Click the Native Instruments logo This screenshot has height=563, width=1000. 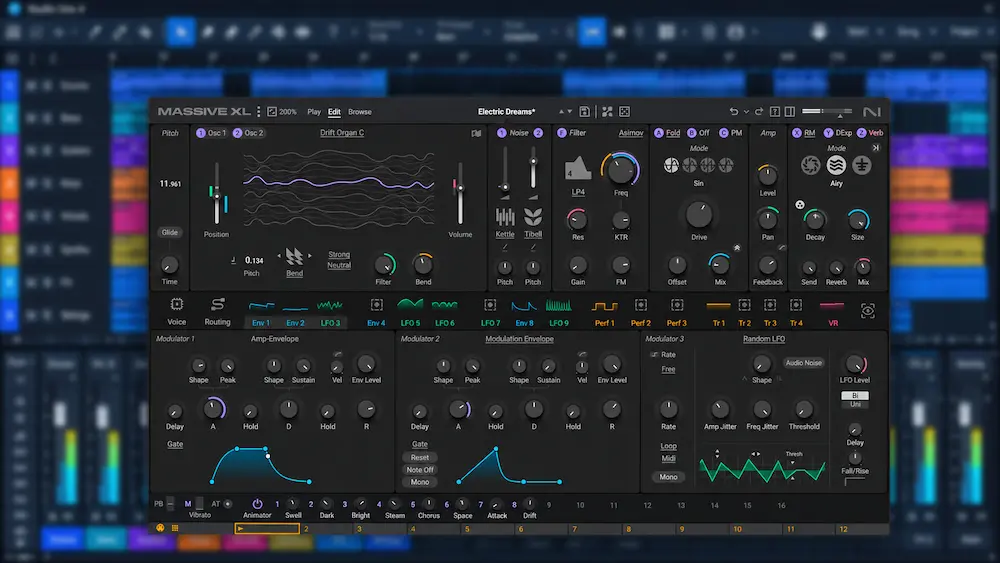871,112
